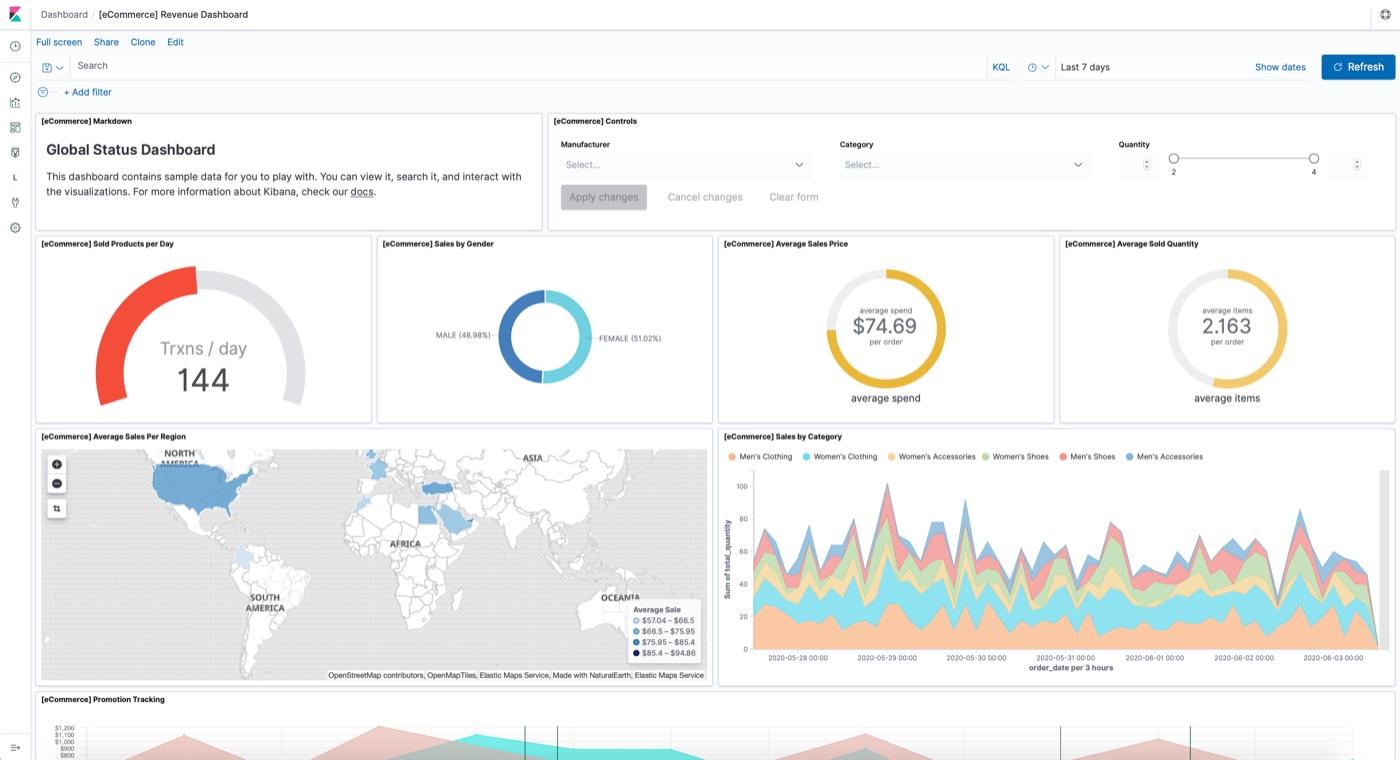Screen dimensions: 1400x760
Task: Click the FEMALE (51.02%) donut label
Action: [630, 338]
